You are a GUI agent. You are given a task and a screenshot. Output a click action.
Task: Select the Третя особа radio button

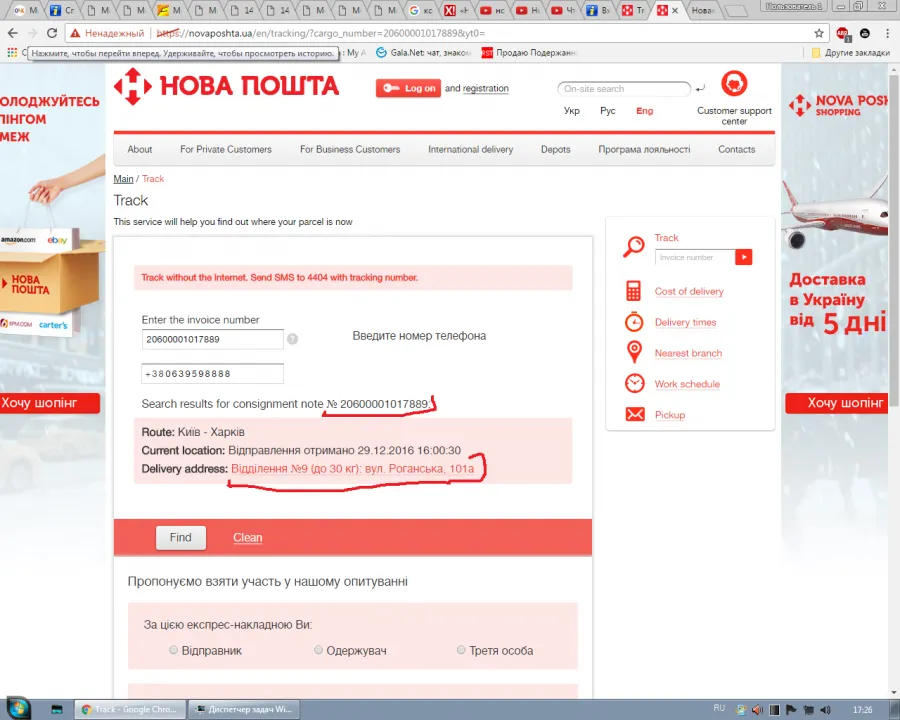[x=461, y=650]
